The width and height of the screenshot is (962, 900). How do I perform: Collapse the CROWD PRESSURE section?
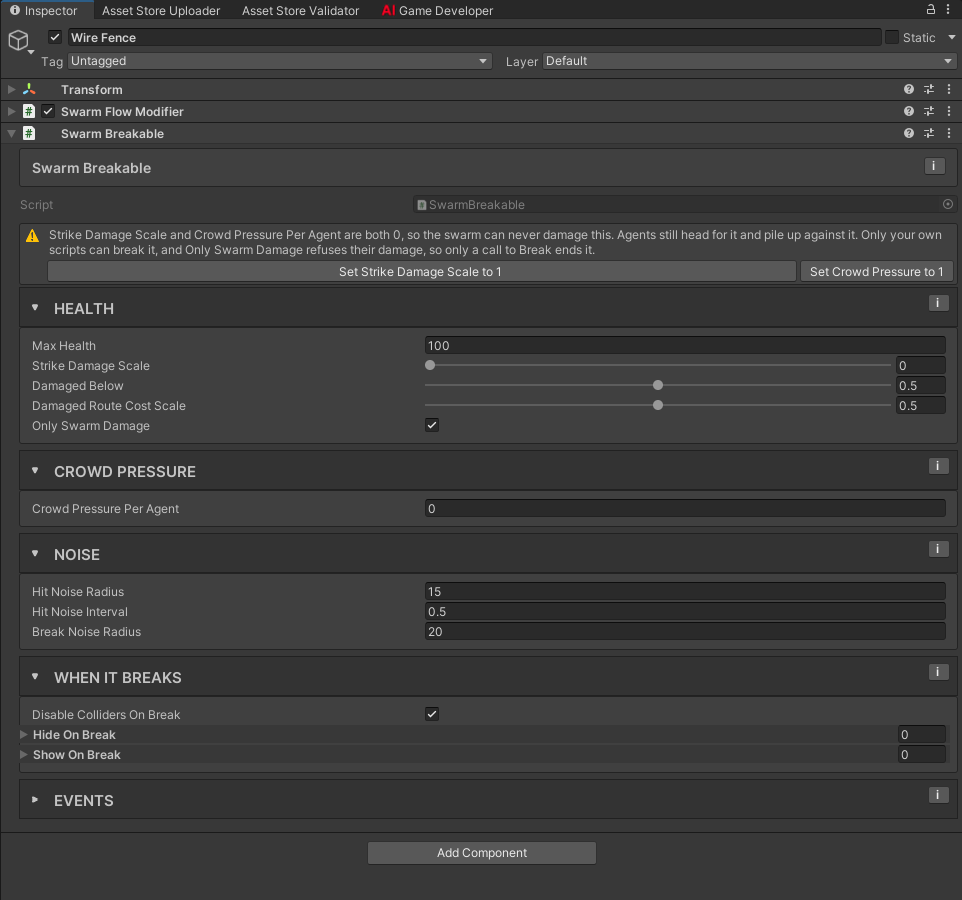(35, 471)
